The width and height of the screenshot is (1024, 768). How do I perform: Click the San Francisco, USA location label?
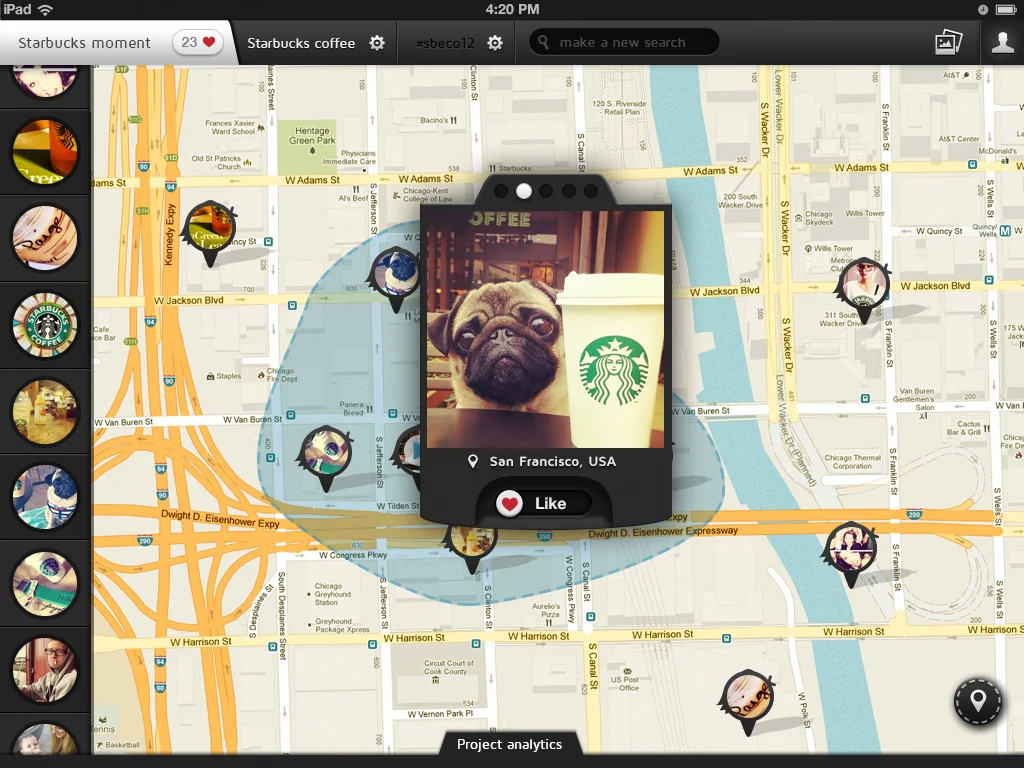(x=552, y=462)
